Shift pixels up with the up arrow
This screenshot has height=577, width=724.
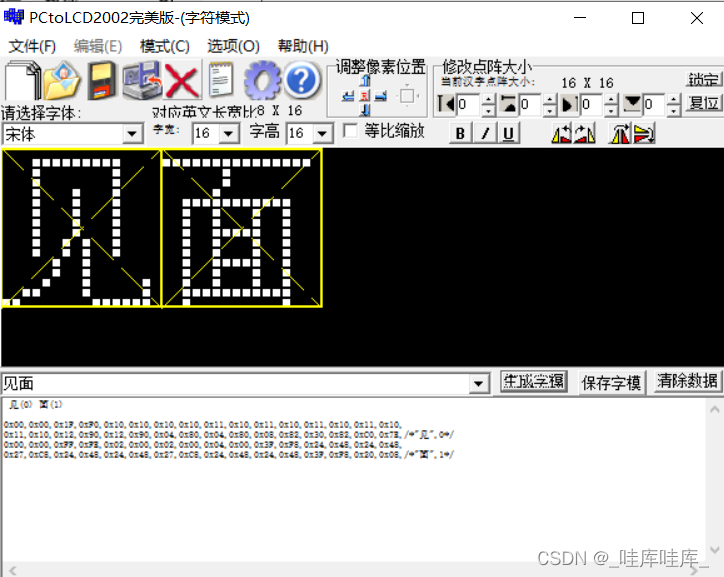[x=365, y=81]
